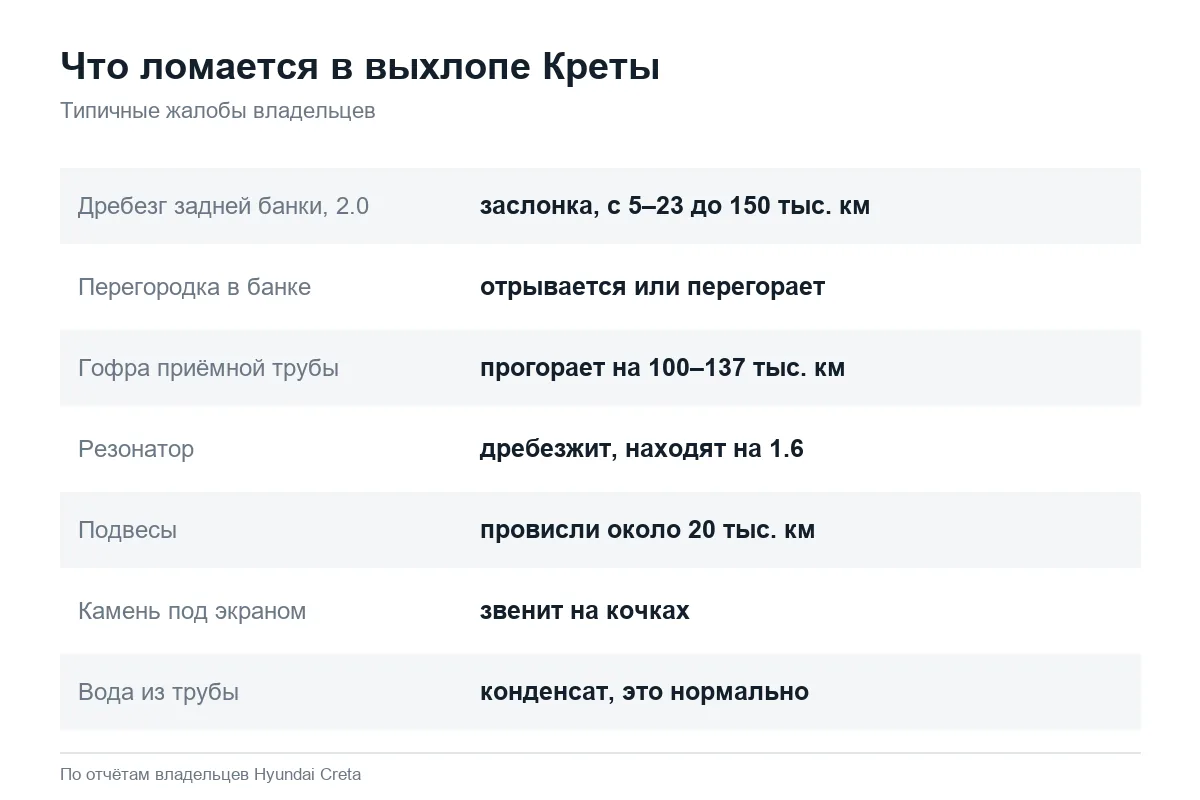Click the value 'заслонка, с 5–23 до 150 тыс. км'
The image size is (1200, 800).
pos(675,206)
